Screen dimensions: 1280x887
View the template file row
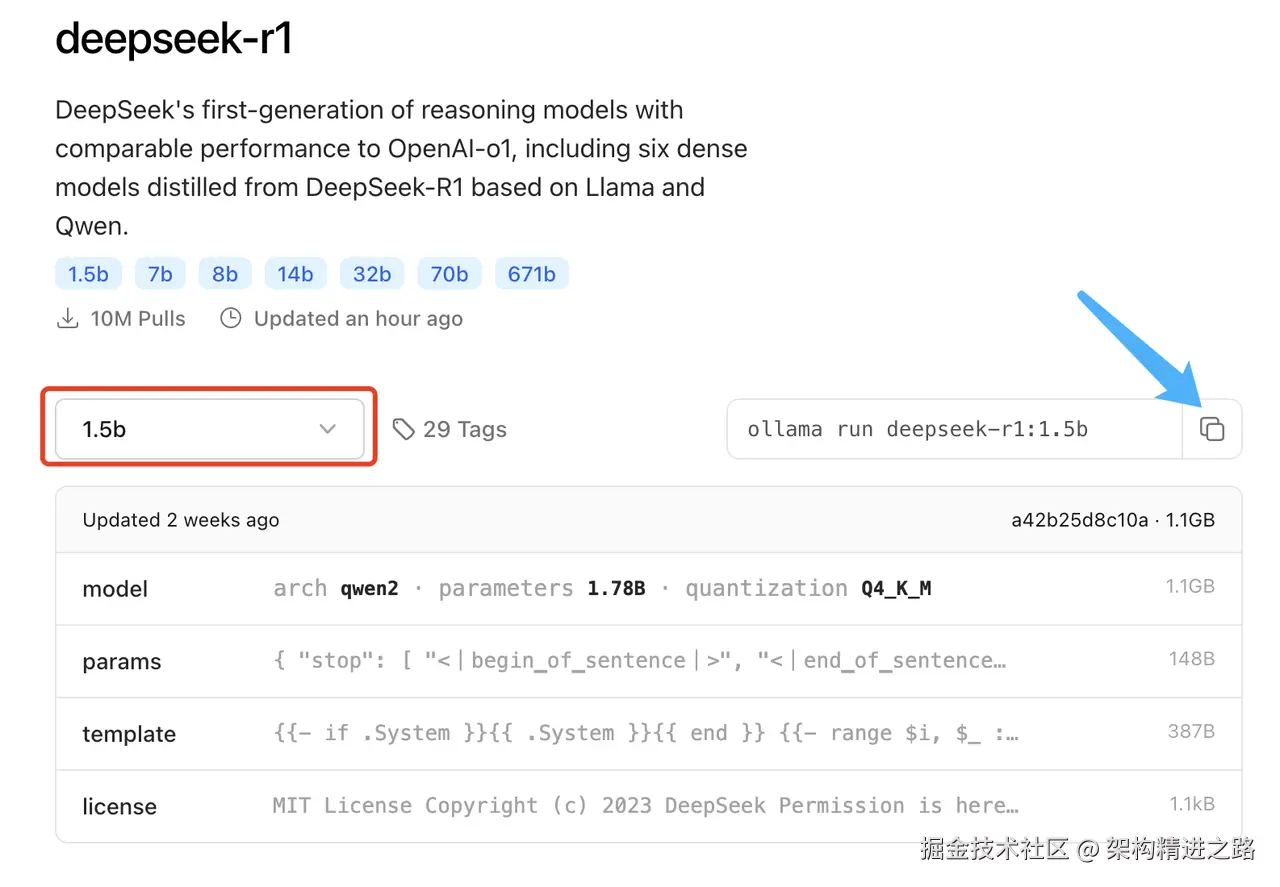click(x=649, y=733)
